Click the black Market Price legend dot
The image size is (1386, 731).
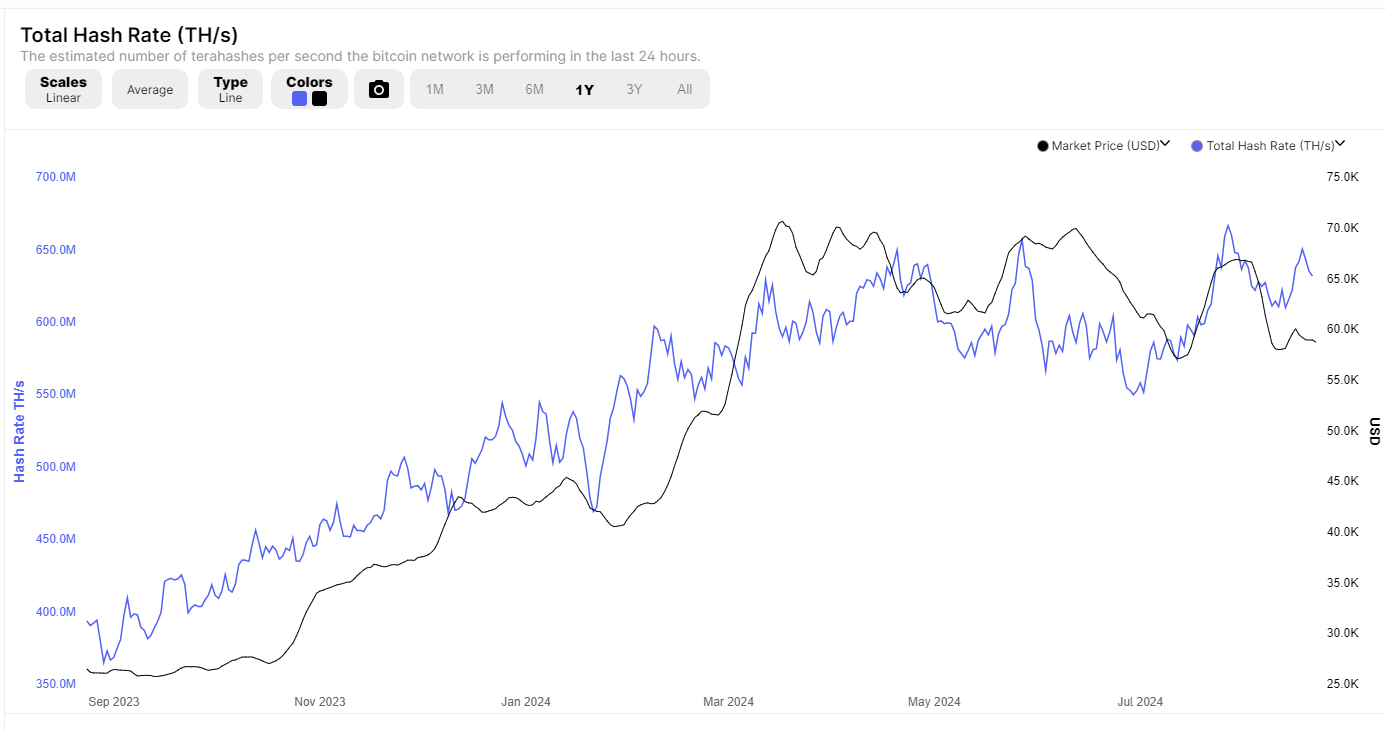coord(1043,146)
